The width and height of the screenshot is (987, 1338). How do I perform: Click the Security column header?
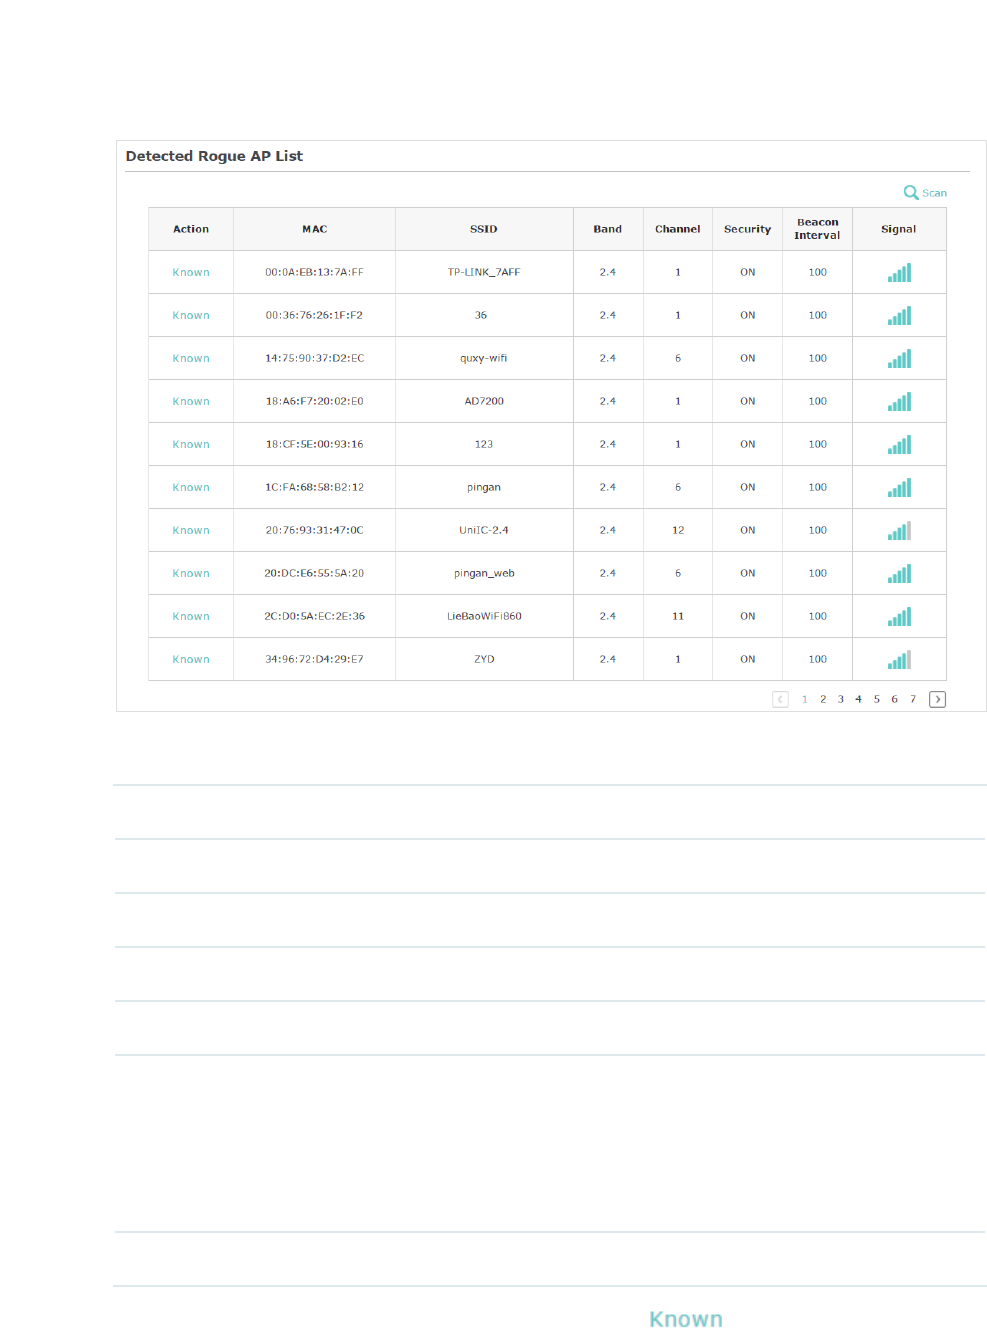pos(748,229)
